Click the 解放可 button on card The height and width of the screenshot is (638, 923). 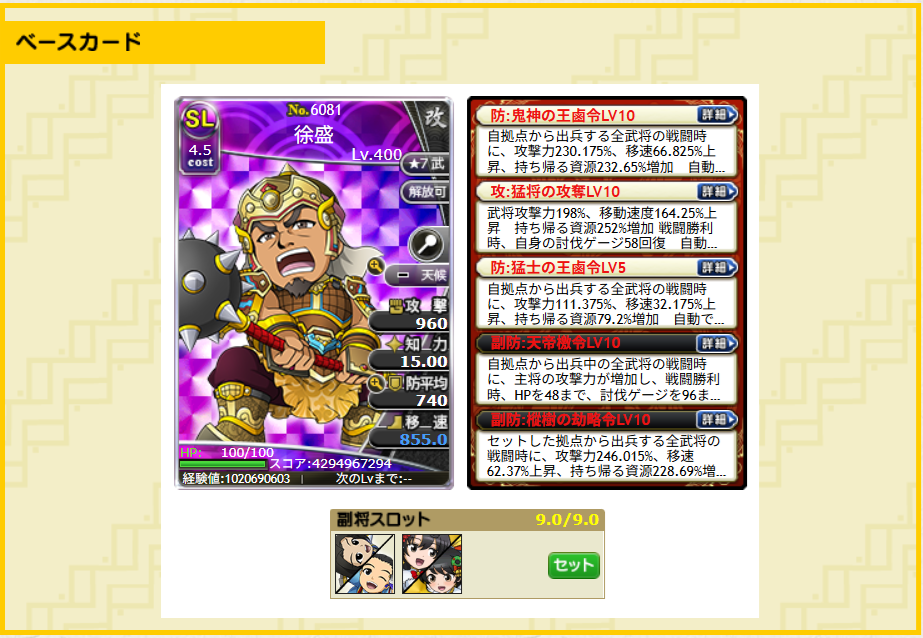coord(426,192)
